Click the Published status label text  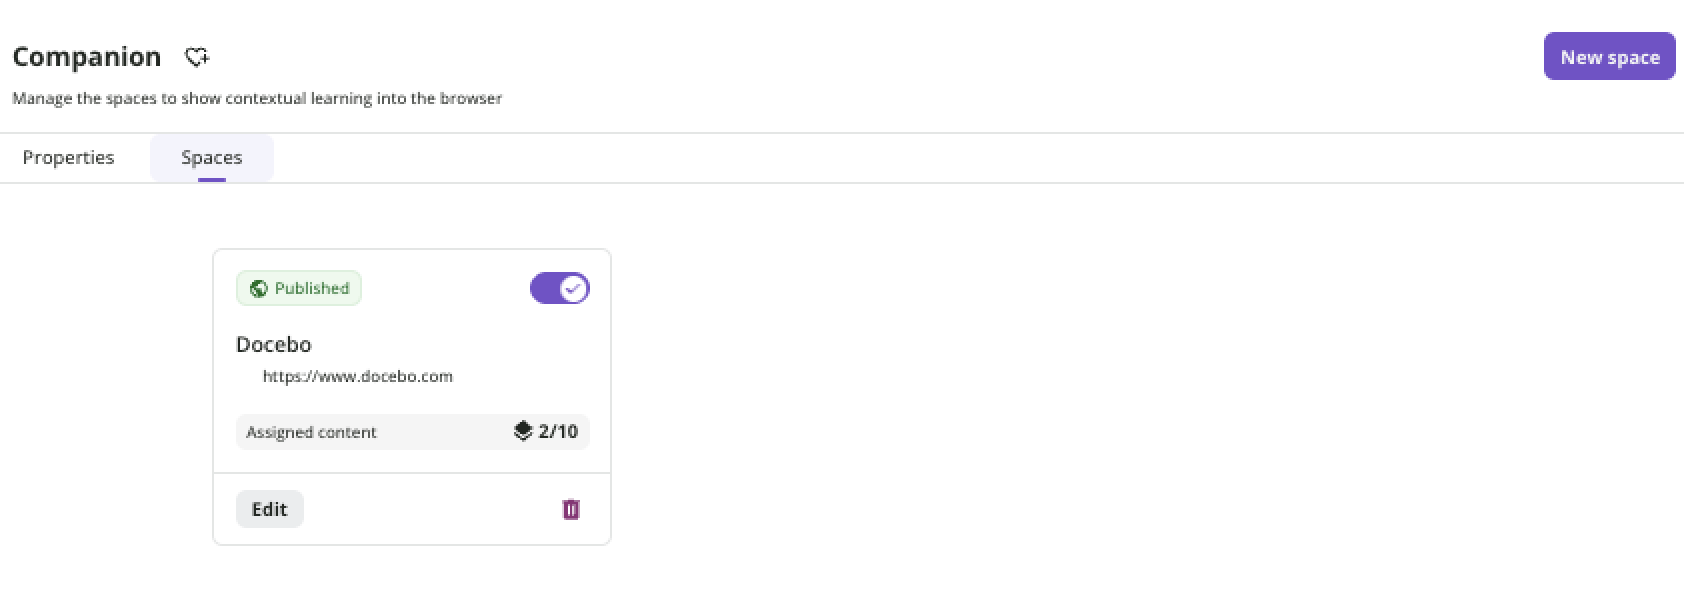tap(312, 288)
